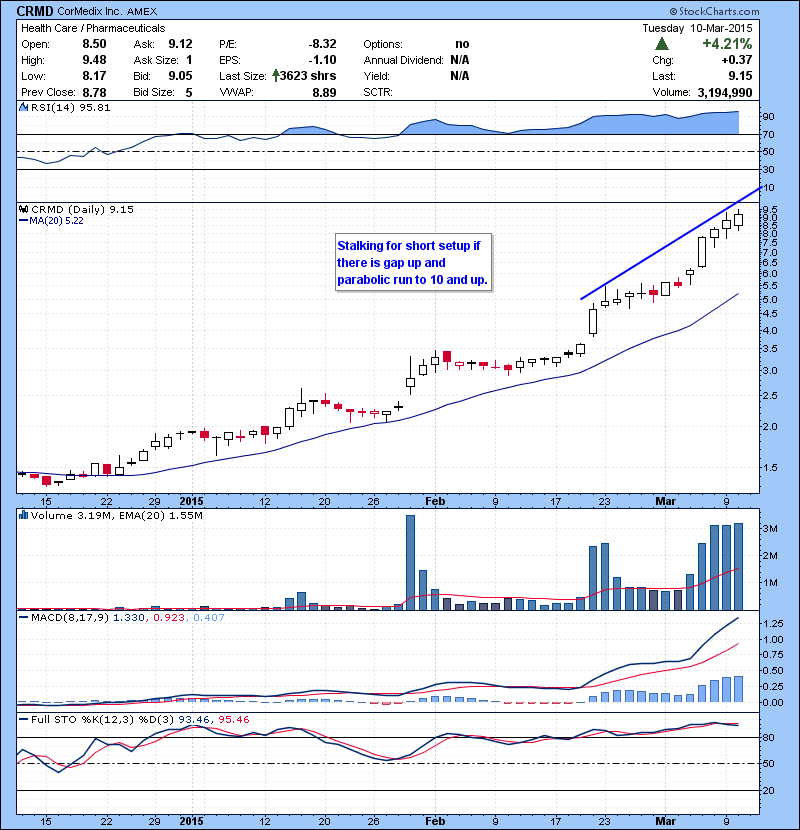Click the Last price value '9.15'
Screen dimensions: 800x830
point(740,76)
